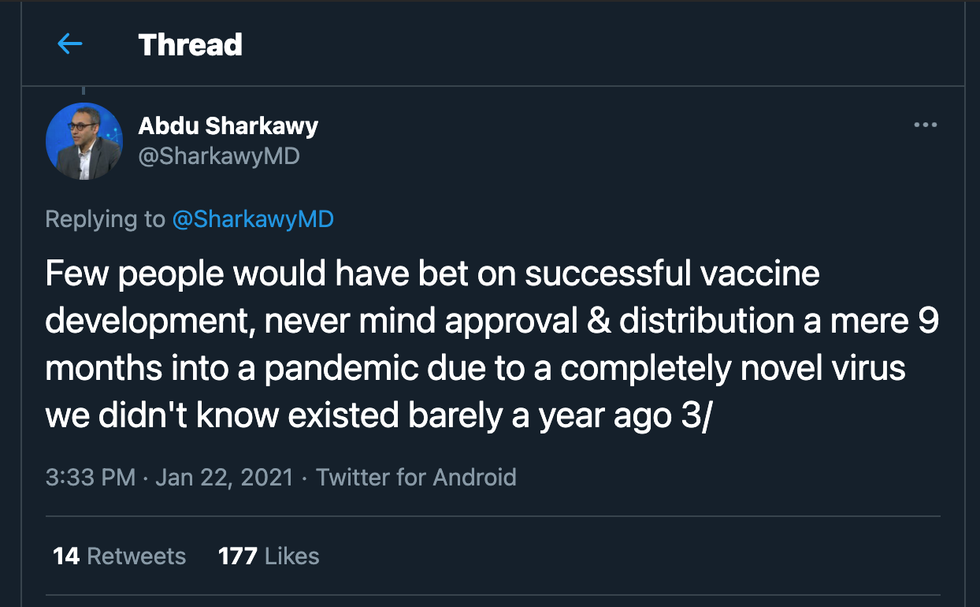View the 177 Likes list
This screenshot has width=980, height=607.
coord(268,556)
